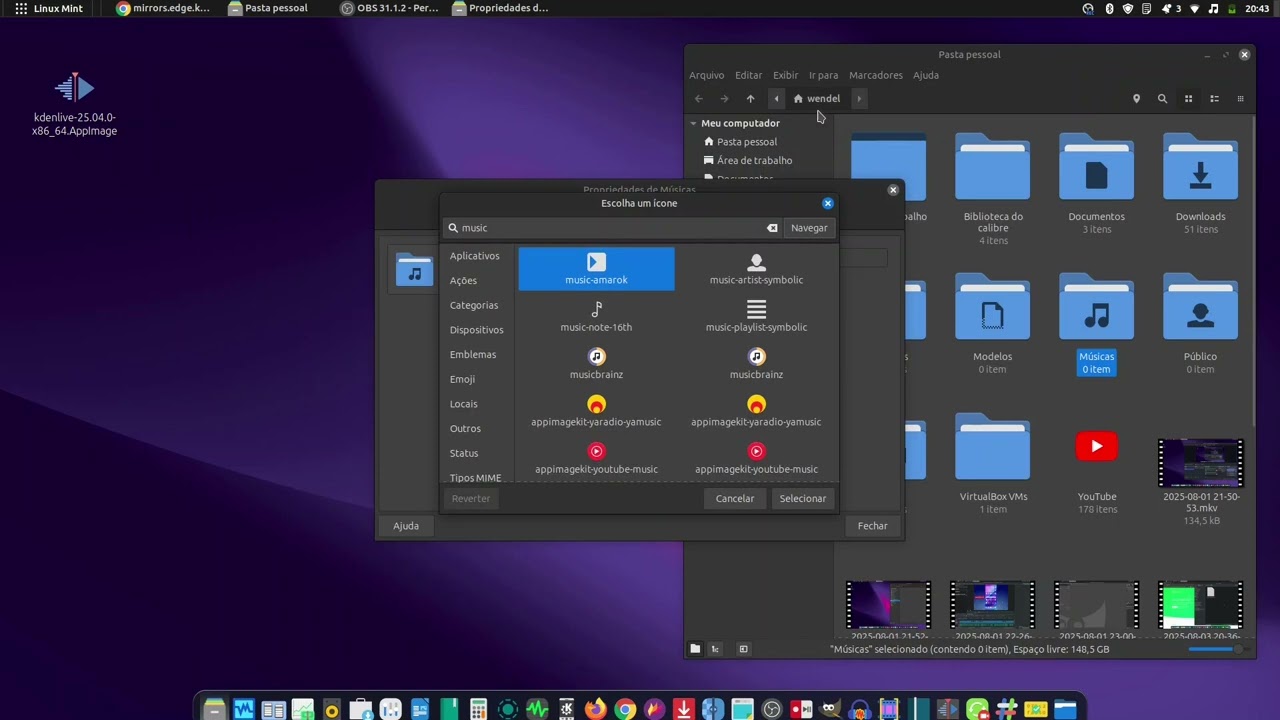
Task: Open the calculator from the dock
Action: (478, 710)
